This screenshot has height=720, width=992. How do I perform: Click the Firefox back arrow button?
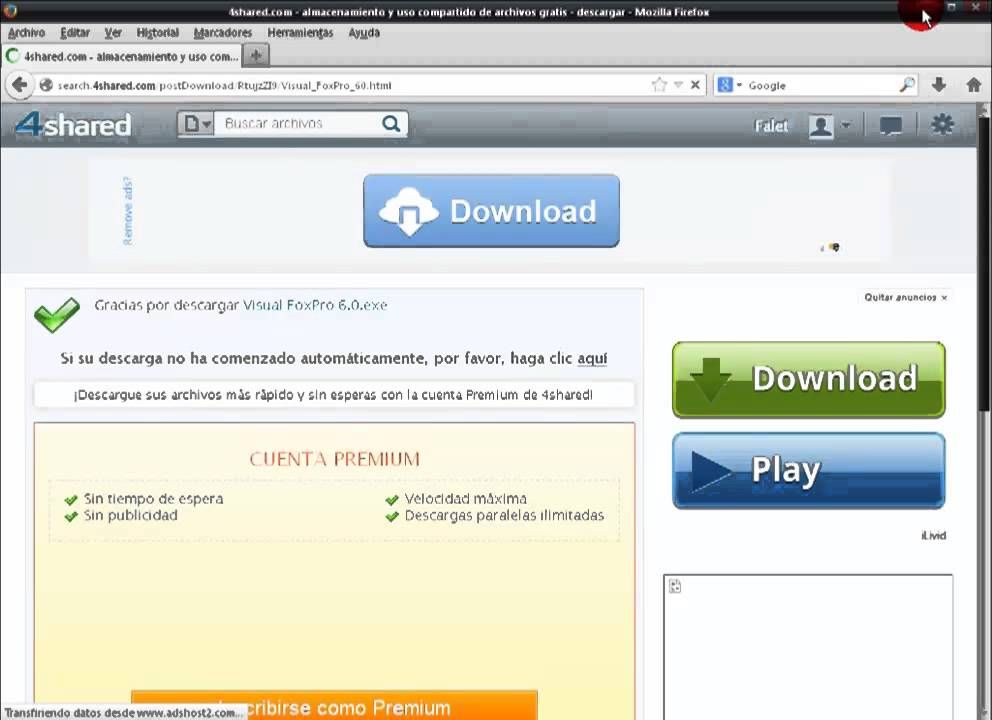pos(20,85)
